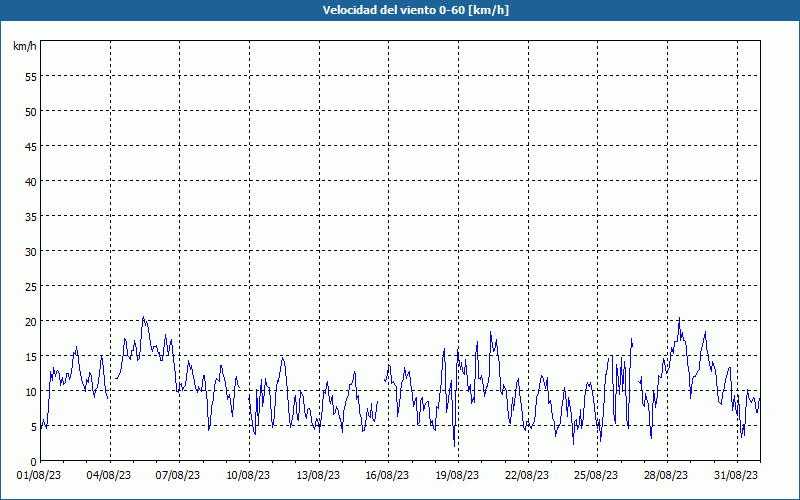This screenshot has height=500, width=800.
Task: Click the 22/08/23 date label
Action: pyautogui.click(x=527, y=476)
